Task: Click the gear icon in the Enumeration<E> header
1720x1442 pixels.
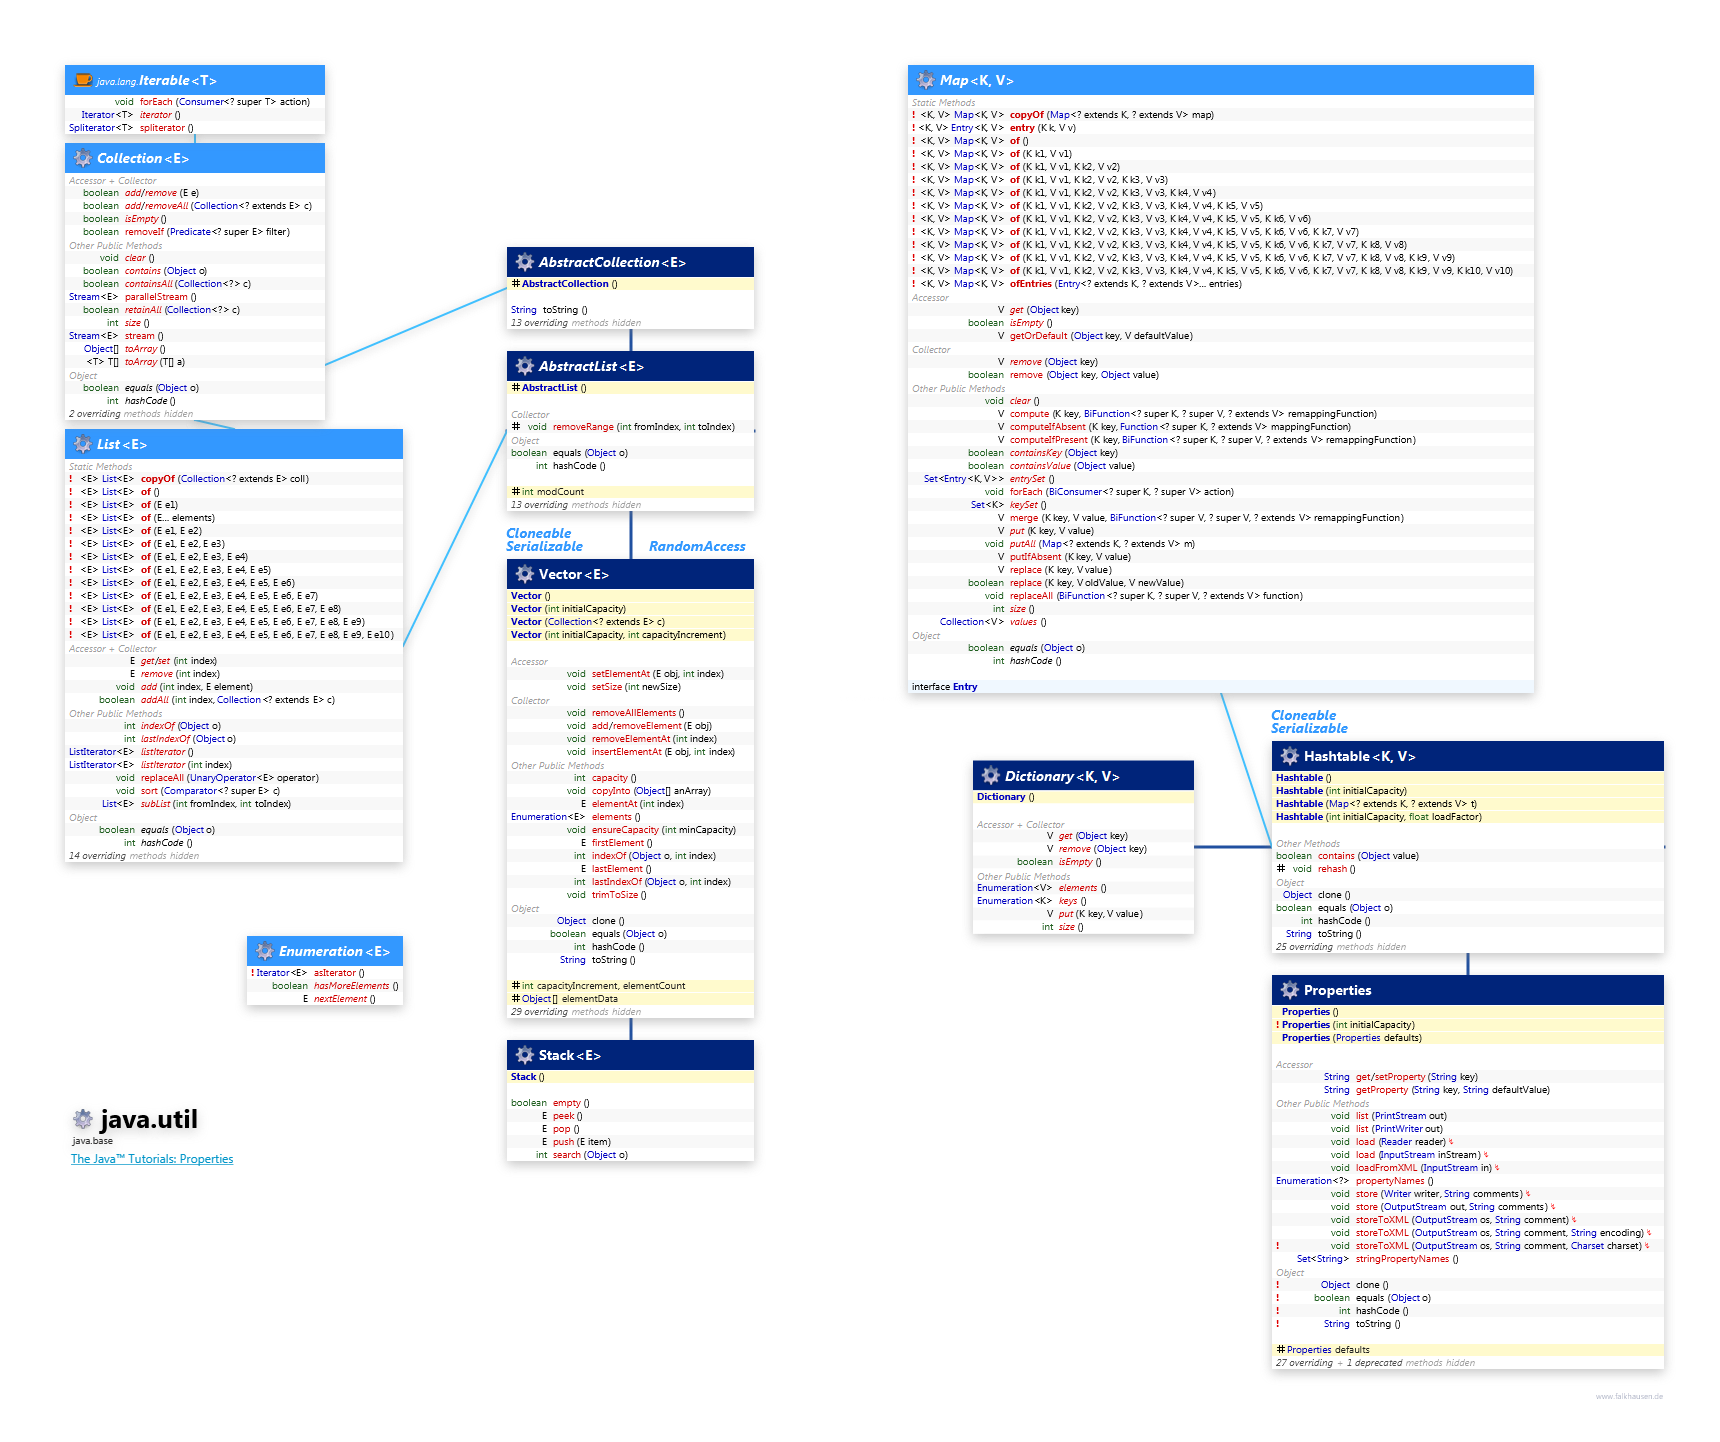Action: [x=264, y=951]
